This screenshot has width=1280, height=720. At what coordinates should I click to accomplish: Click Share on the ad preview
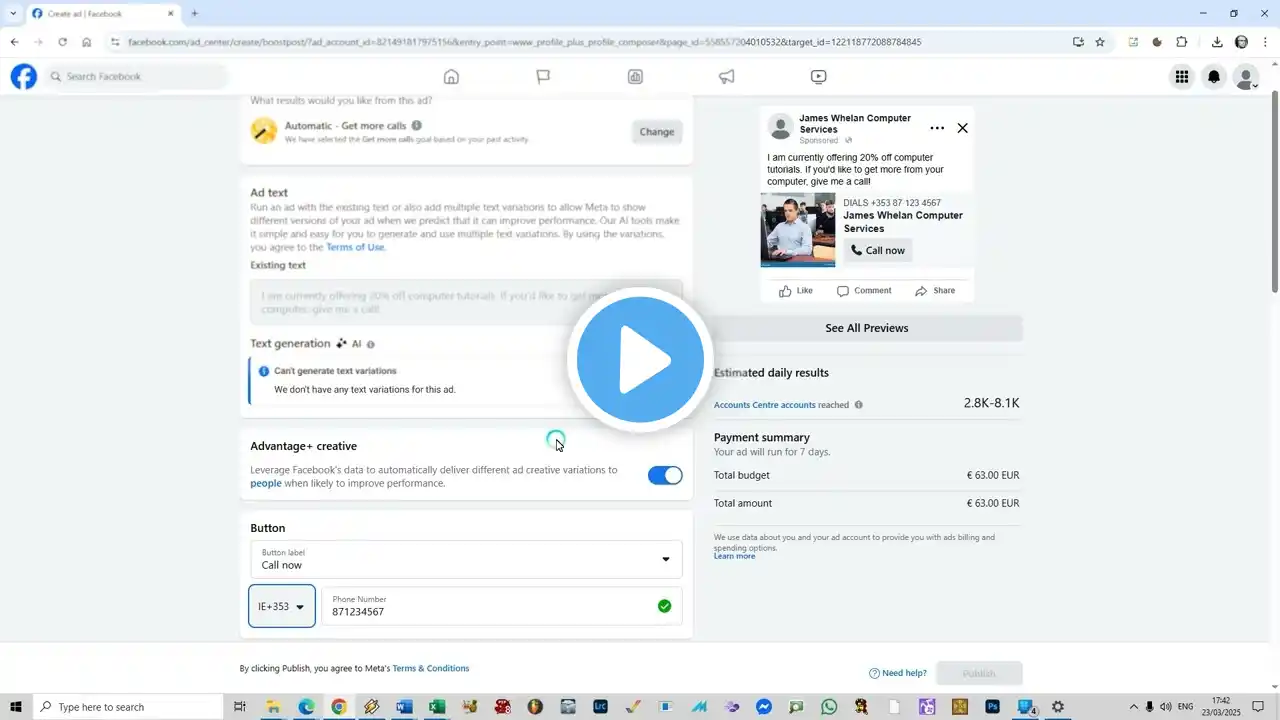pos(935,291)
